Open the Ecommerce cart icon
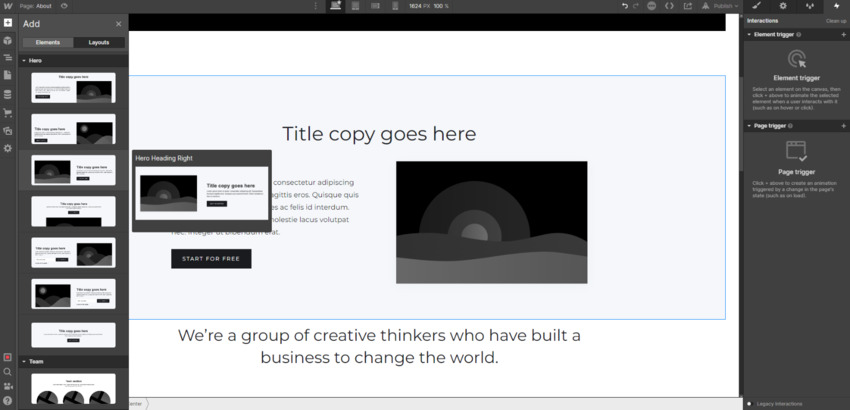 click(x=8, y=113)
